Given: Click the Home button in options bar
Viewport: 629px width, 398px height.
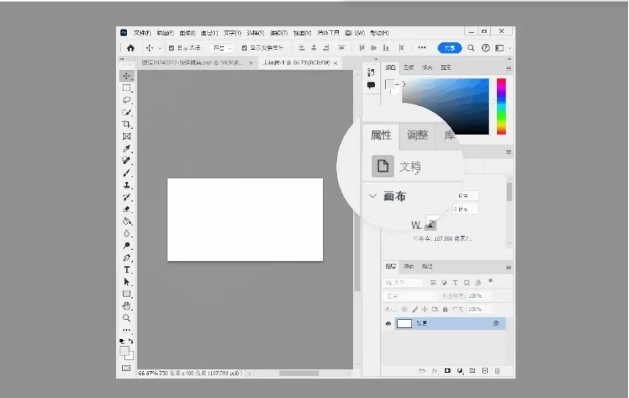Looking at the screenshot, I should pos(130,48).
